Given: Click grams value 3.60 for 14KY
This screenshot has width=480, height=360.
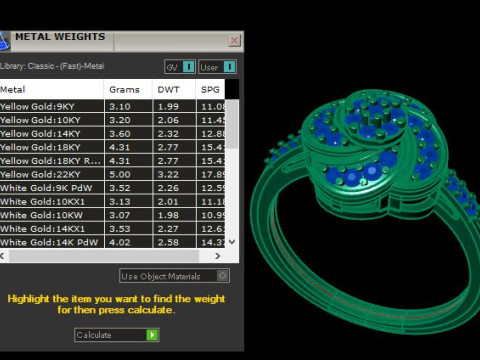Looking at the screenshot, I should [120, 134].
